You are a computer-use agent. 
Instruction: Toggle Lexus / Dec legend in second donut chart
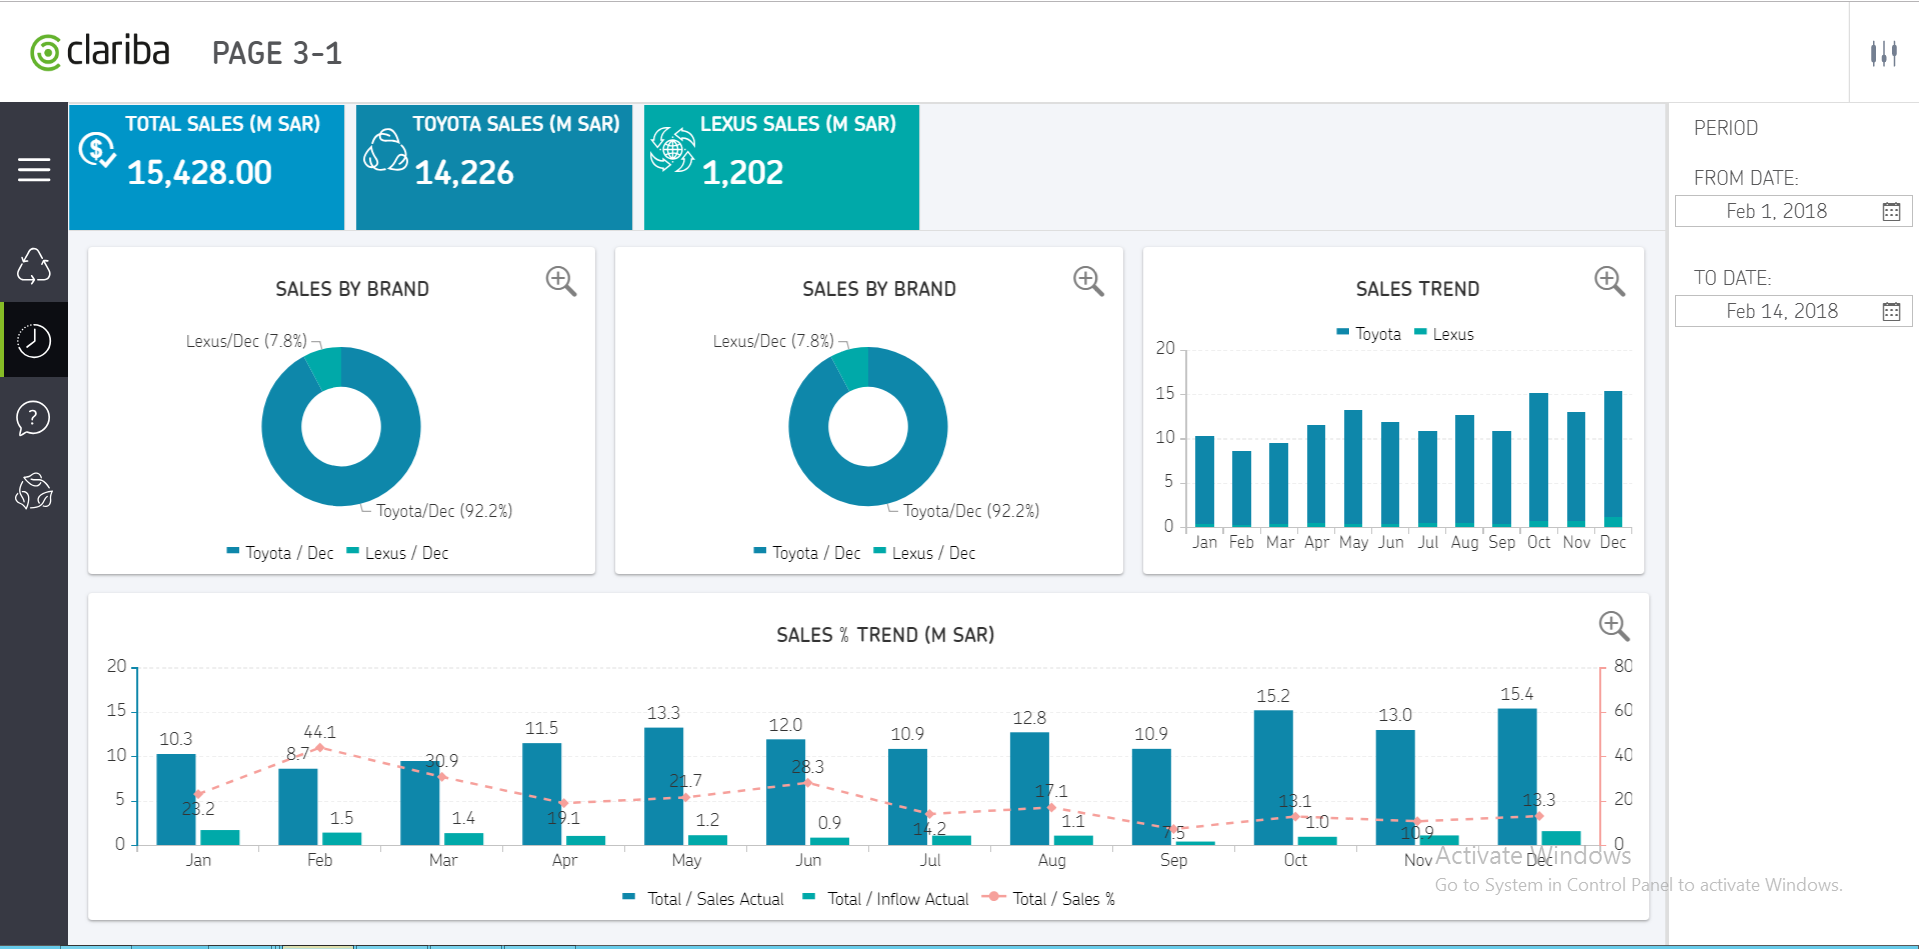(924, 553)
